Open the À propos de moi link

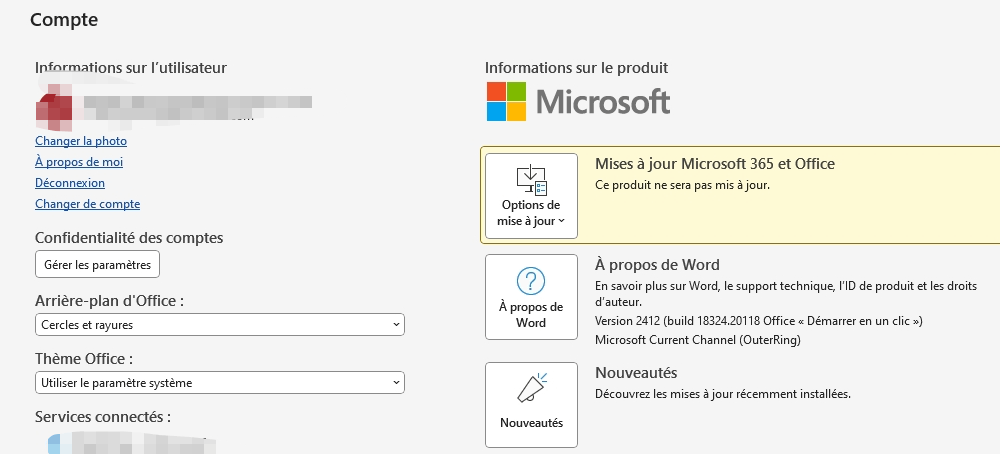point(79,162)
